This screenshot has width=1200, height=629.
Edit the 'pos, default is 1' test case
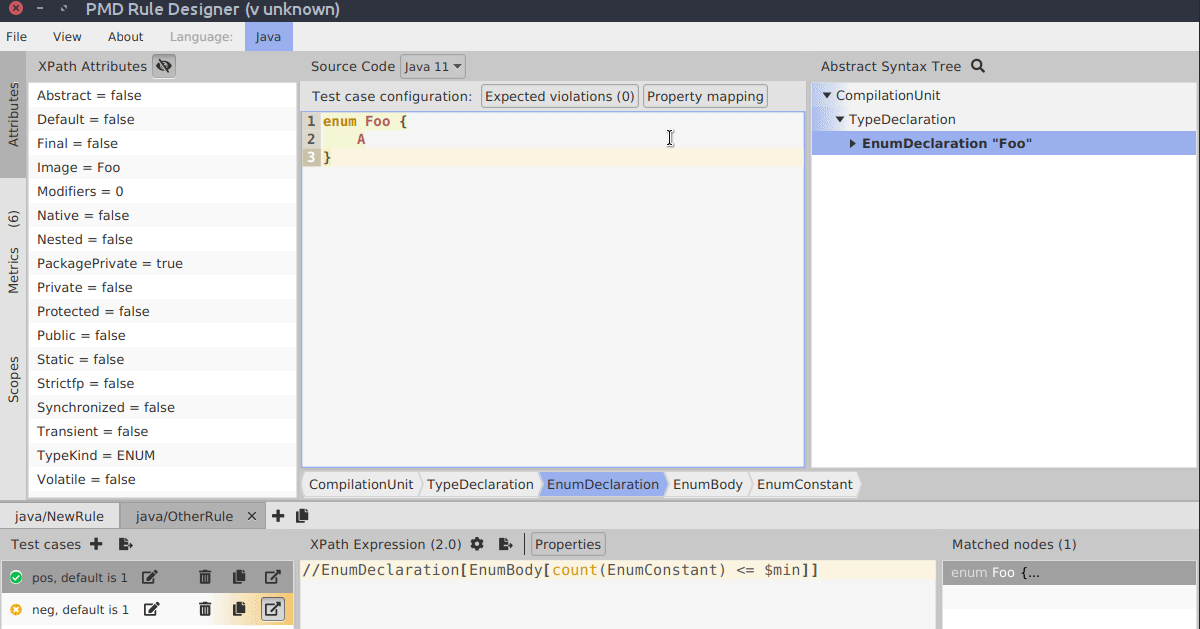point(150,577)
